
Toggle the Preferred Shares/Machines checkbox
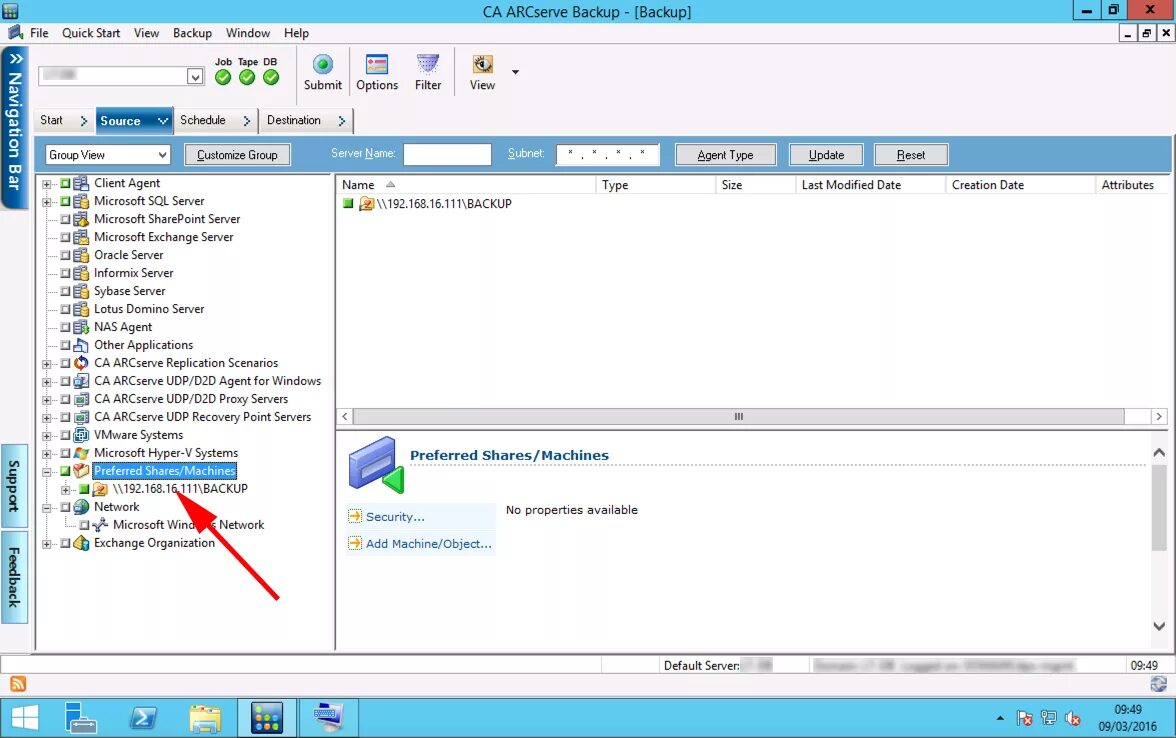point(65,471)
